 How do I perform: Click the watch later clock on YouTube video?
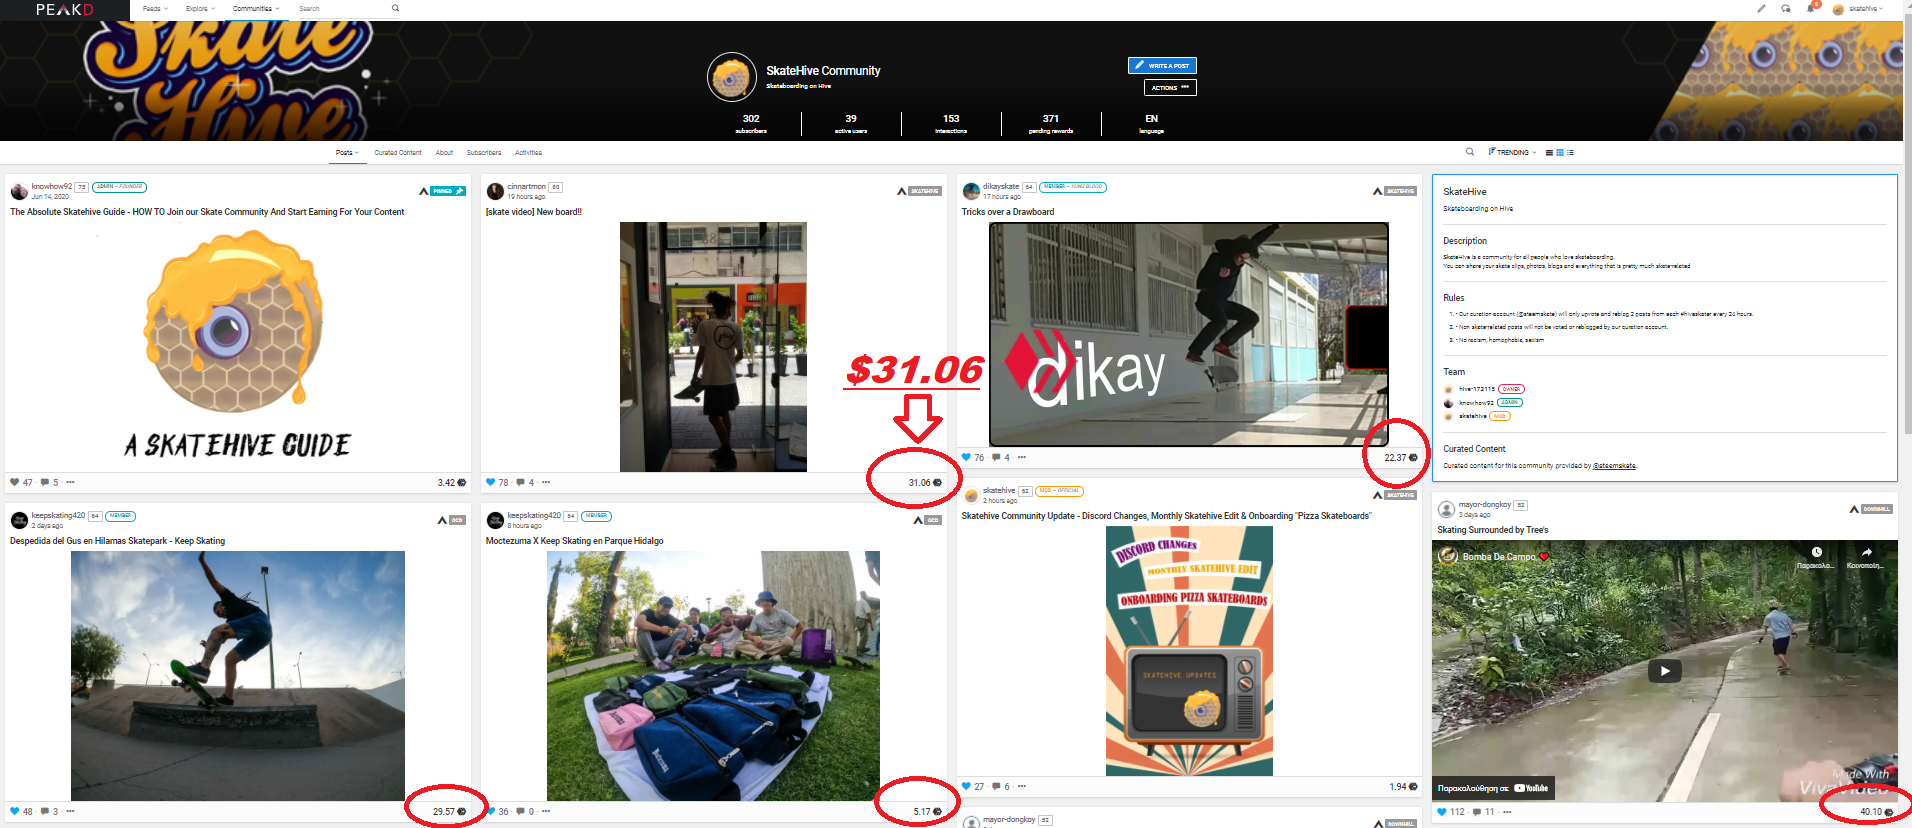1817,552
